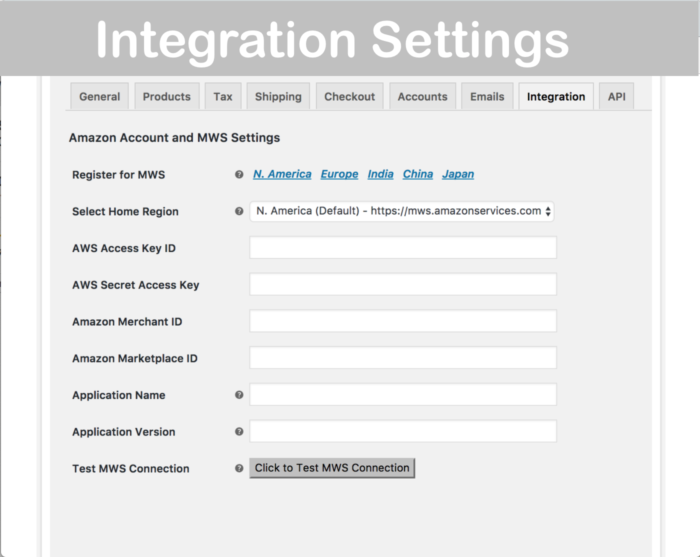
Task: Click help icon beside Application Name
Action: click(239, 395)
